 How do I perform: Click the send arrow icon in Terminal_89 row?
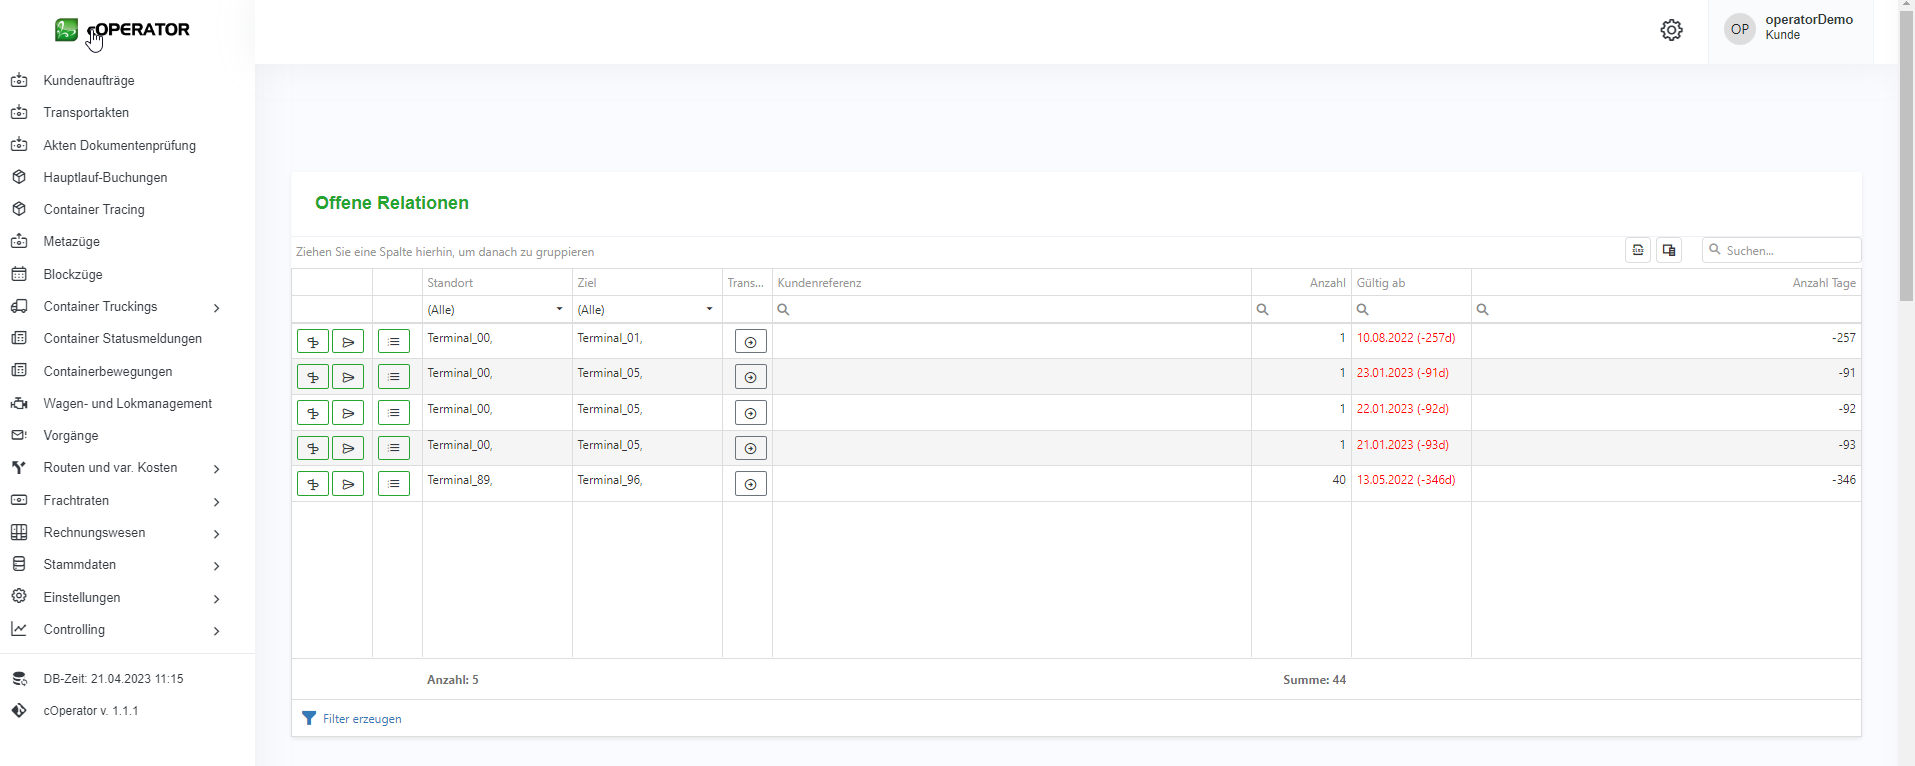pyautogui.click(x=348, y=484)
